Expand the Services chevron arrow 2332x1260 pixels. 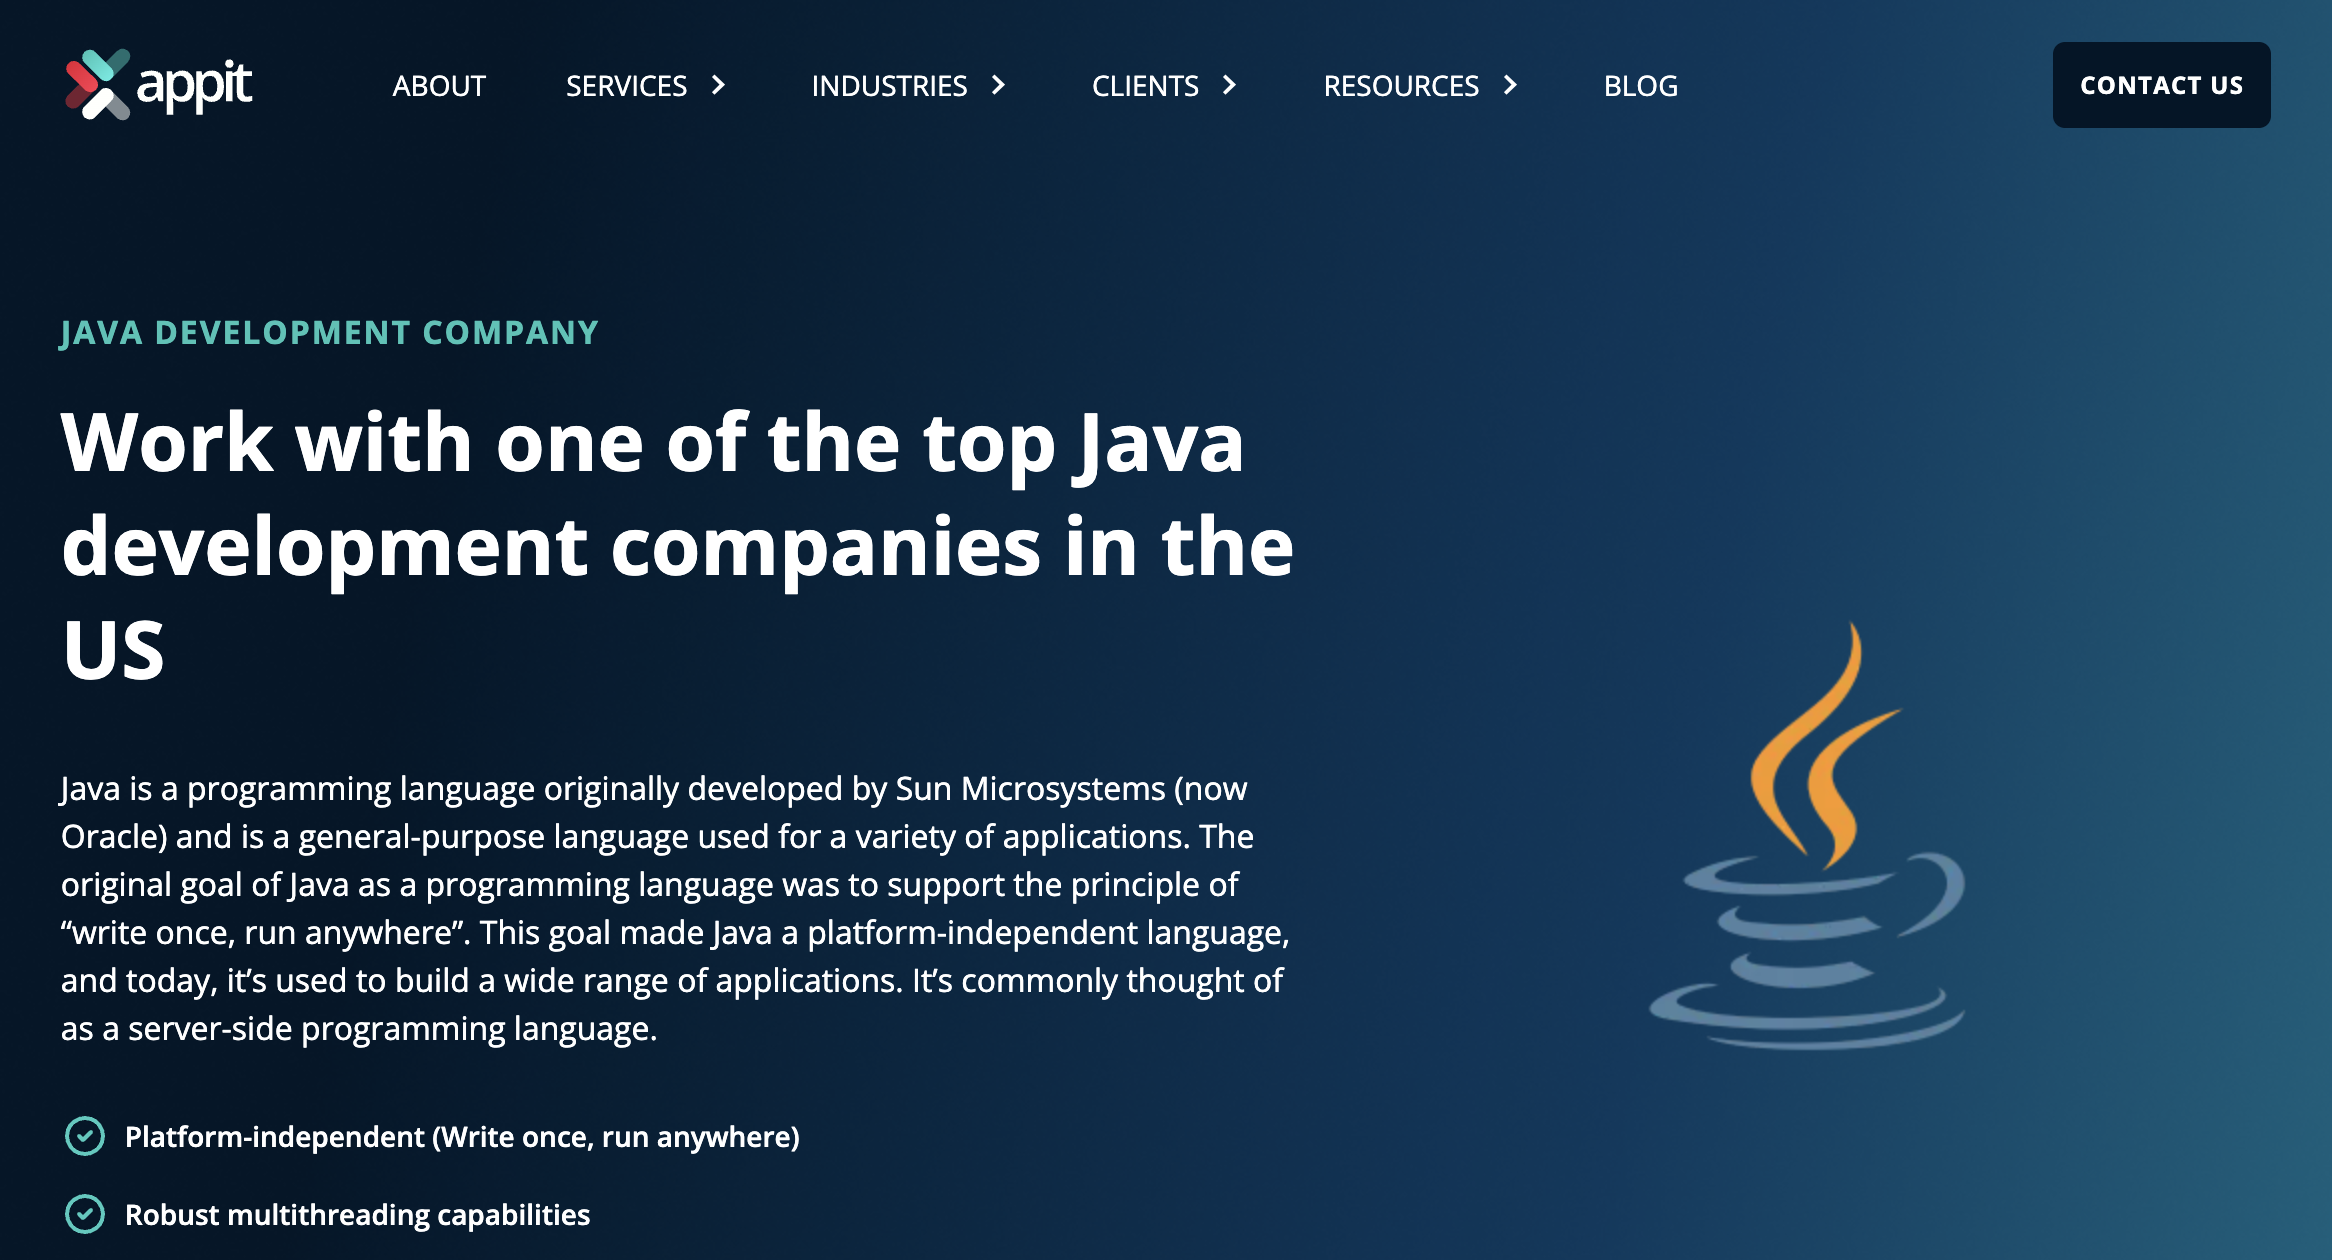tap(718, 85)
